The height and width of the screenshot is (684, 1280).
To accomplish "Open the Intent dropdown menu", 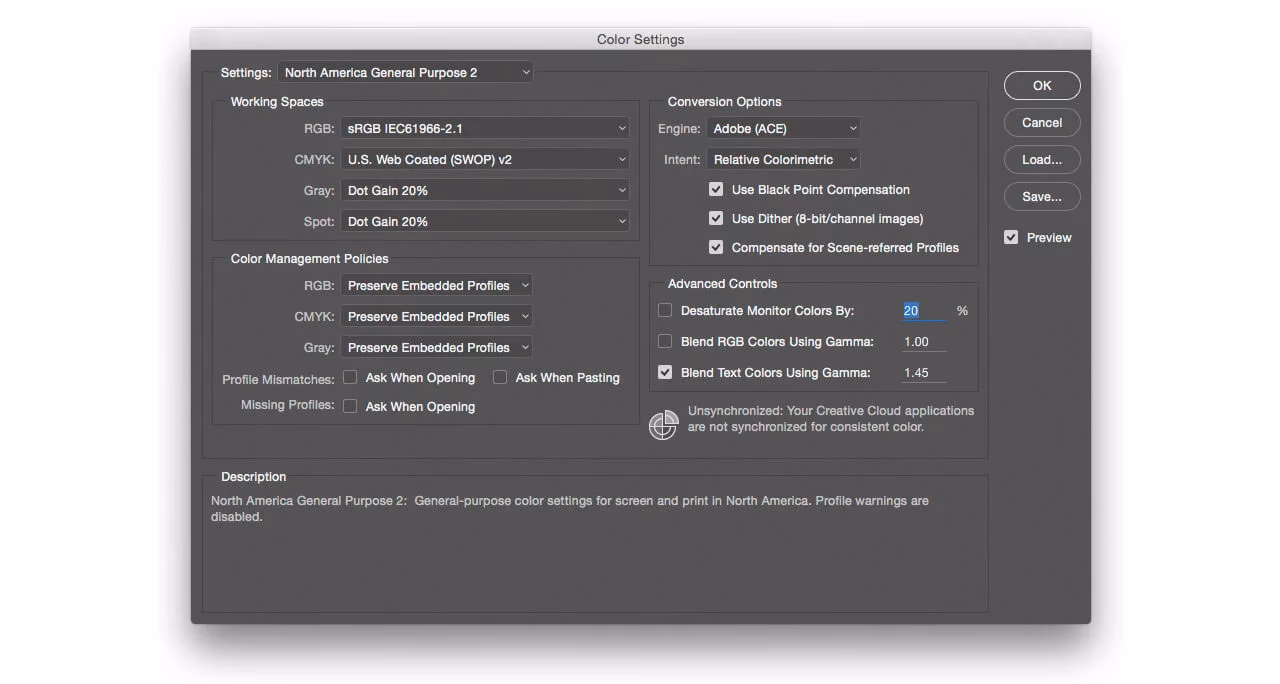I will pyautogui.click(x=783, y=159).
